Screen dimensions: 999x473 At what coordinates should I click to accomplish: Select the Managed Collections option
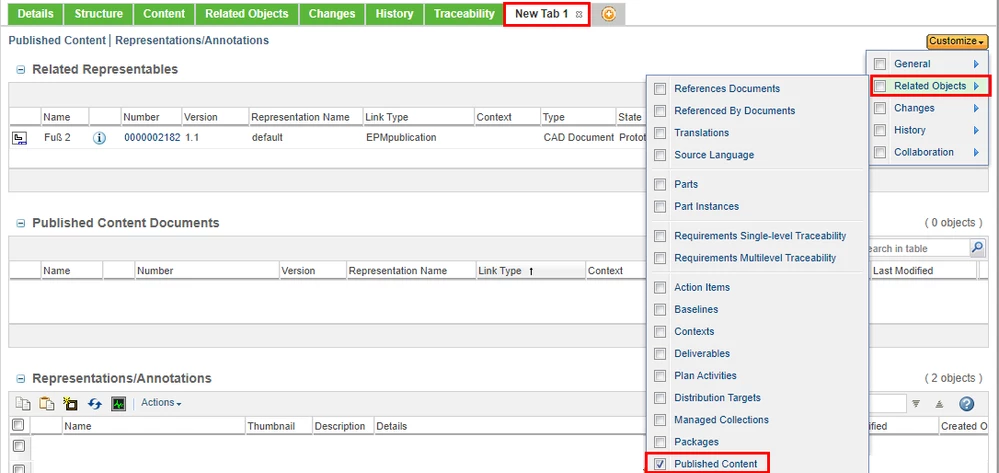pyautogui.click(x=721, y=420)
